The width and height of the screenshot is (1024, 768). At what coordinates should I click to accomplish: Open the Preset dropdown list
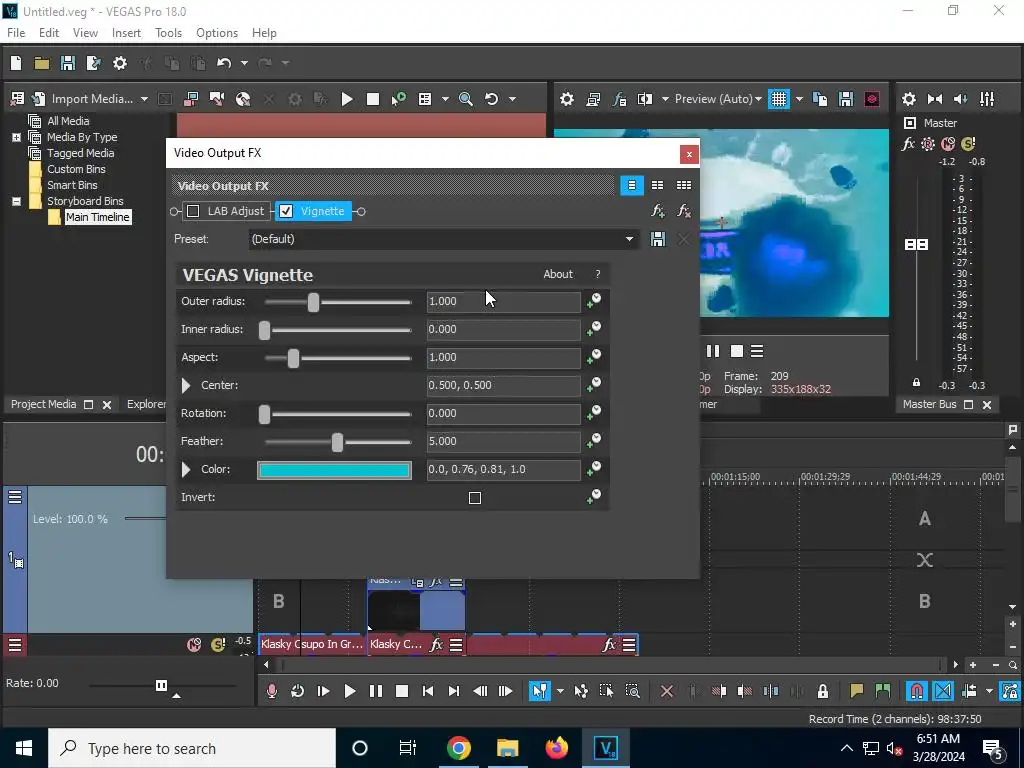pyautogui.click(x=630, y=239)
